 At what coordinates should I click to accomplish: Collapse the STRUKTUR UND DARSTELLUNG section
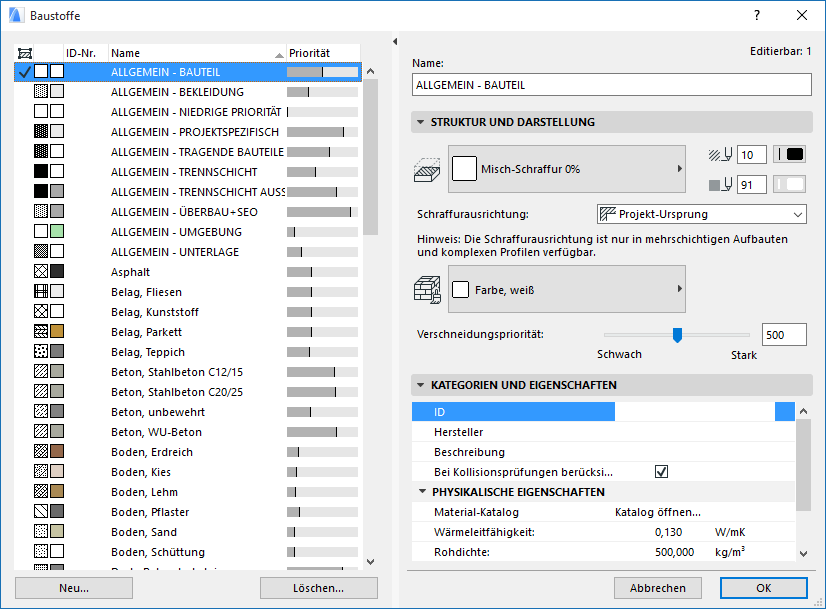pos(420,122)
